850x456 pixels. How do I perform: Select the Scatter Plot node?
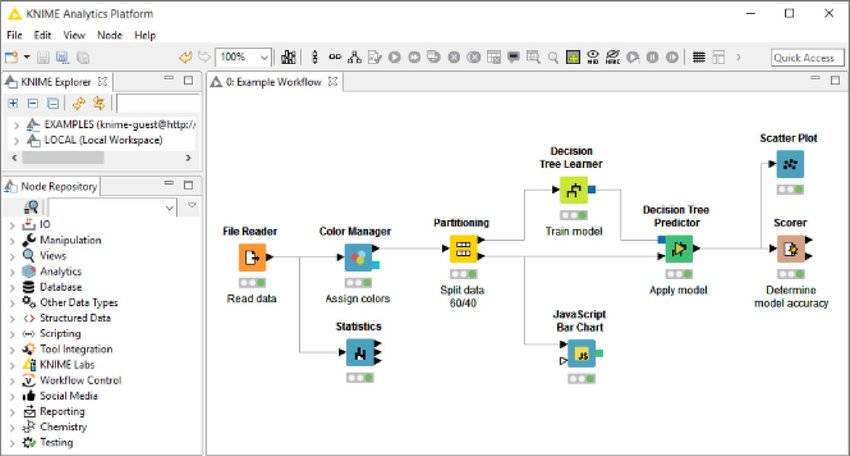pos(790,165)
